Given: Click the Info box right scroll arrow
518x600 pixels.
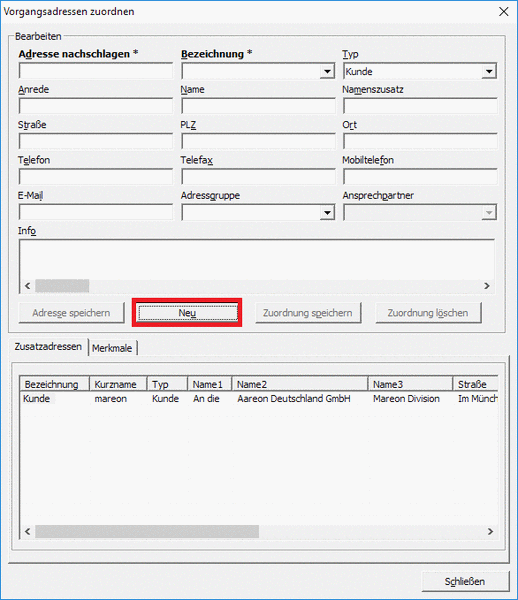Looking at the screenshot, I should tap(487, 286).
